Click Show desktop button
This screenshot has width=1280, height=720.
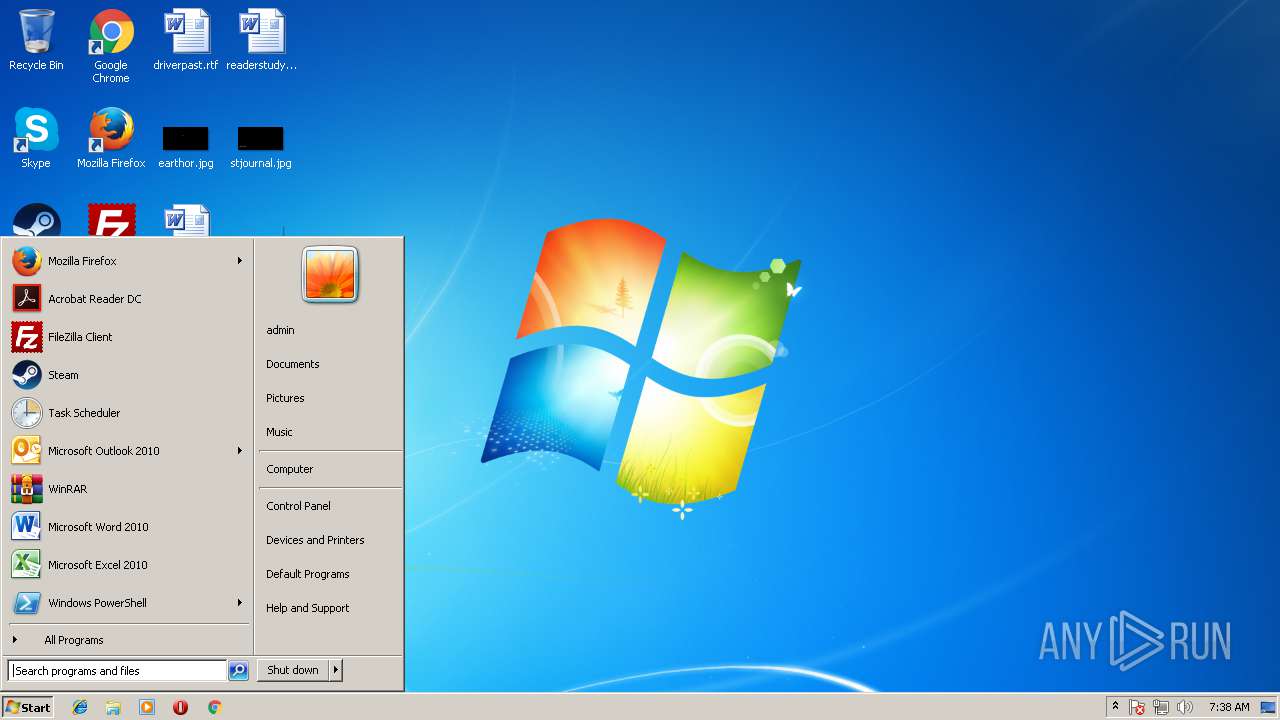(x=1268, y=707)
